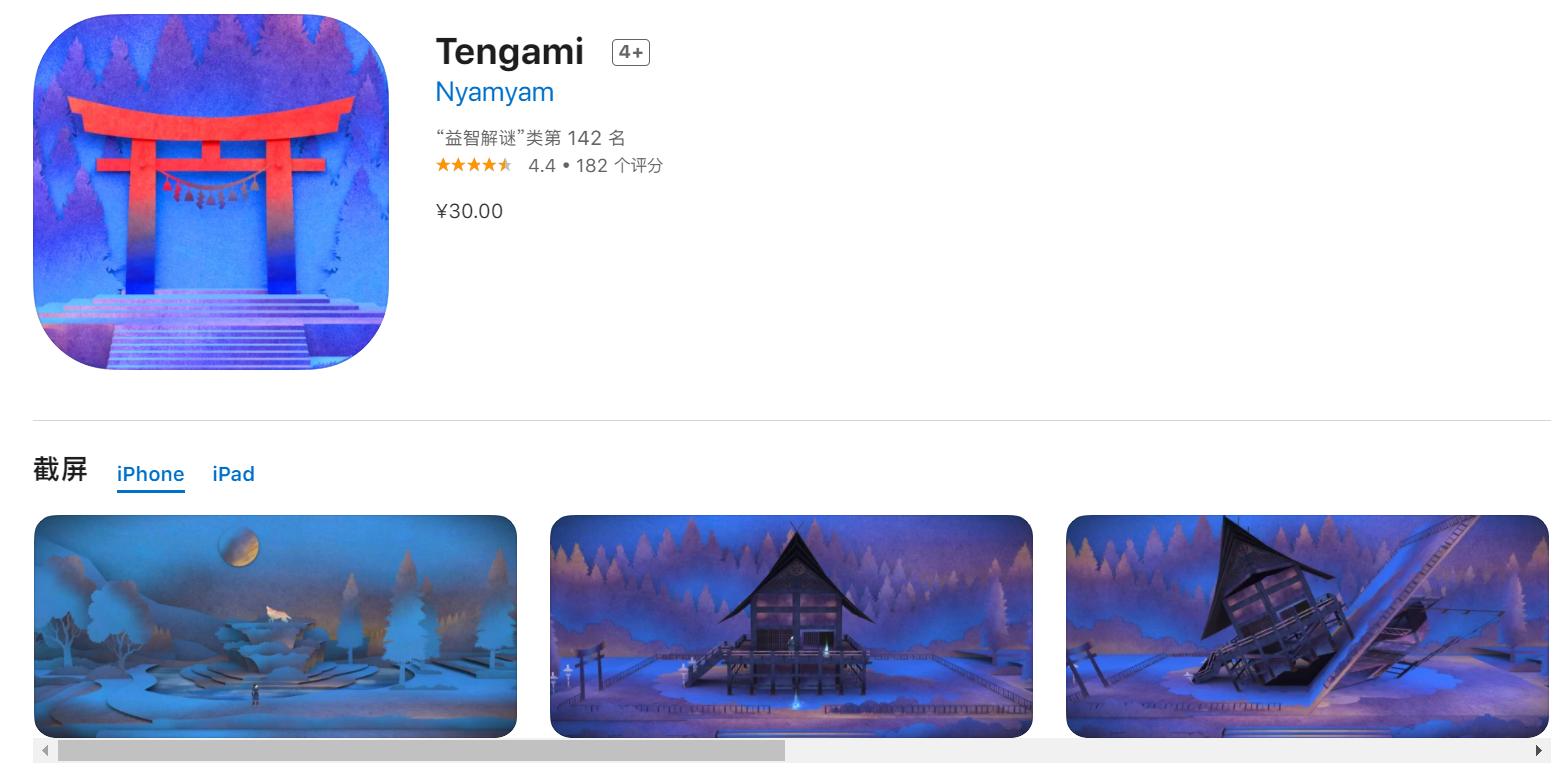Click the Tengami app title
Viewport: 1568px width, 776px height.
tap(509, 51)
